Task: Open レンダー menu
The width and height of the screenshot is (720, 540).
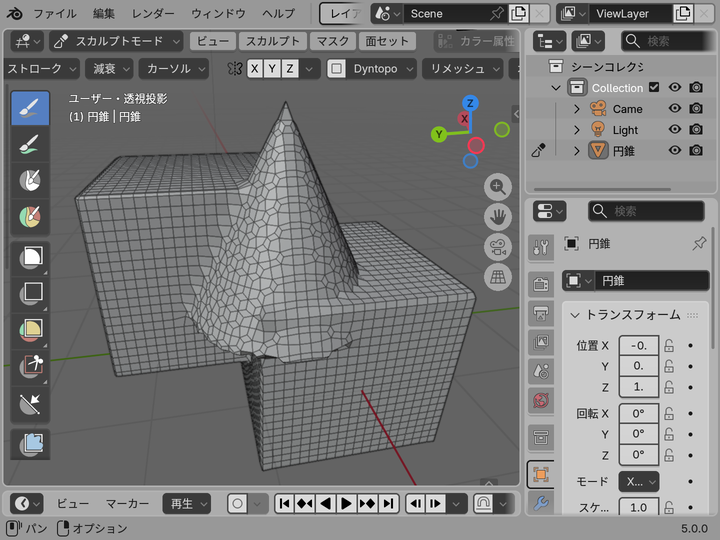Action: click(x=153, y=14)
